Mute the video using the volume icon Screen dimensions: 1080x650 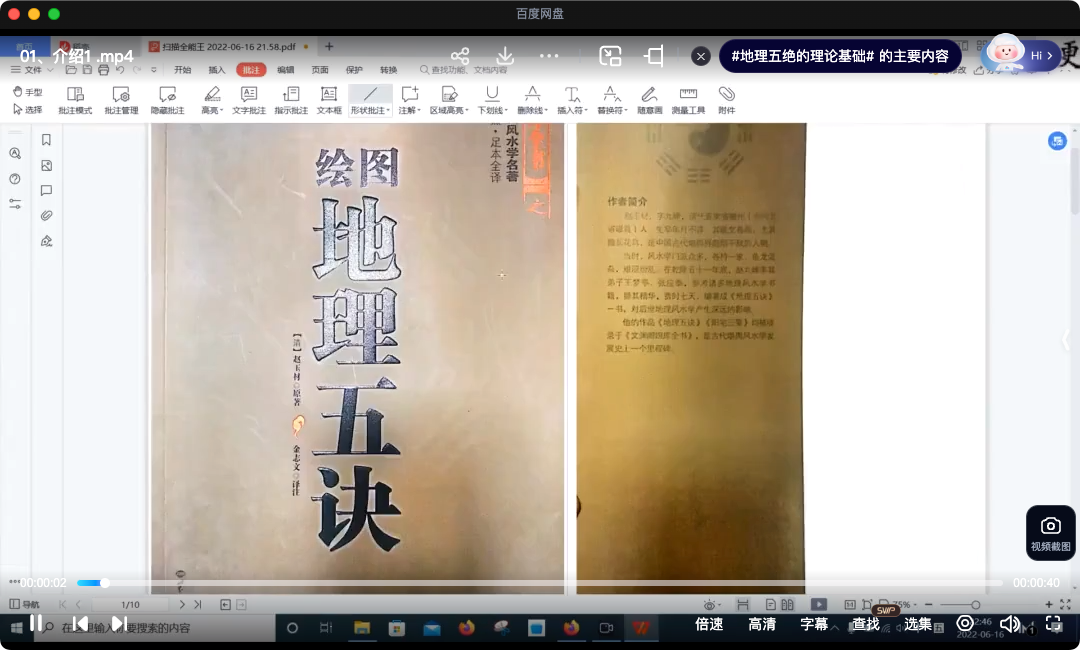tap(1010, 624)
